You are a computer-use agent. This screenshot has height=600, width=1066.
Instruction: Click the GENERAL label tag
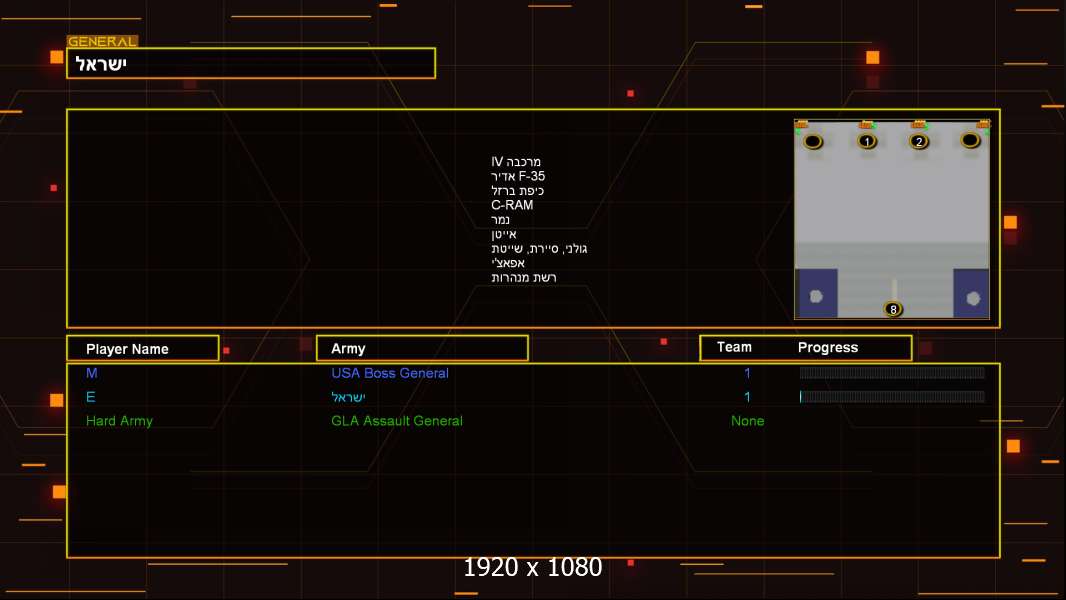click(102, 41)
